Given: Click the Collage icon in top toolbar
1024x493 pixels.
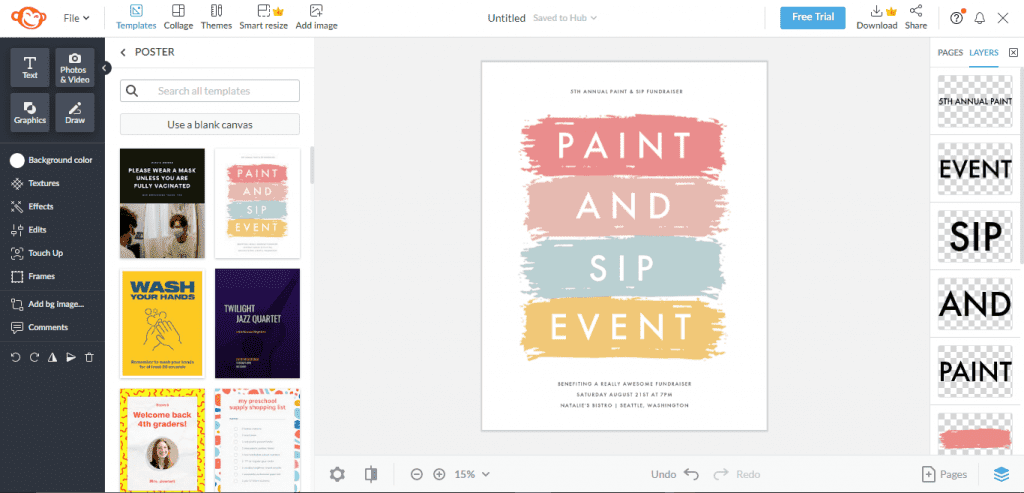Looking at the screenshot, I should [178, 17].
